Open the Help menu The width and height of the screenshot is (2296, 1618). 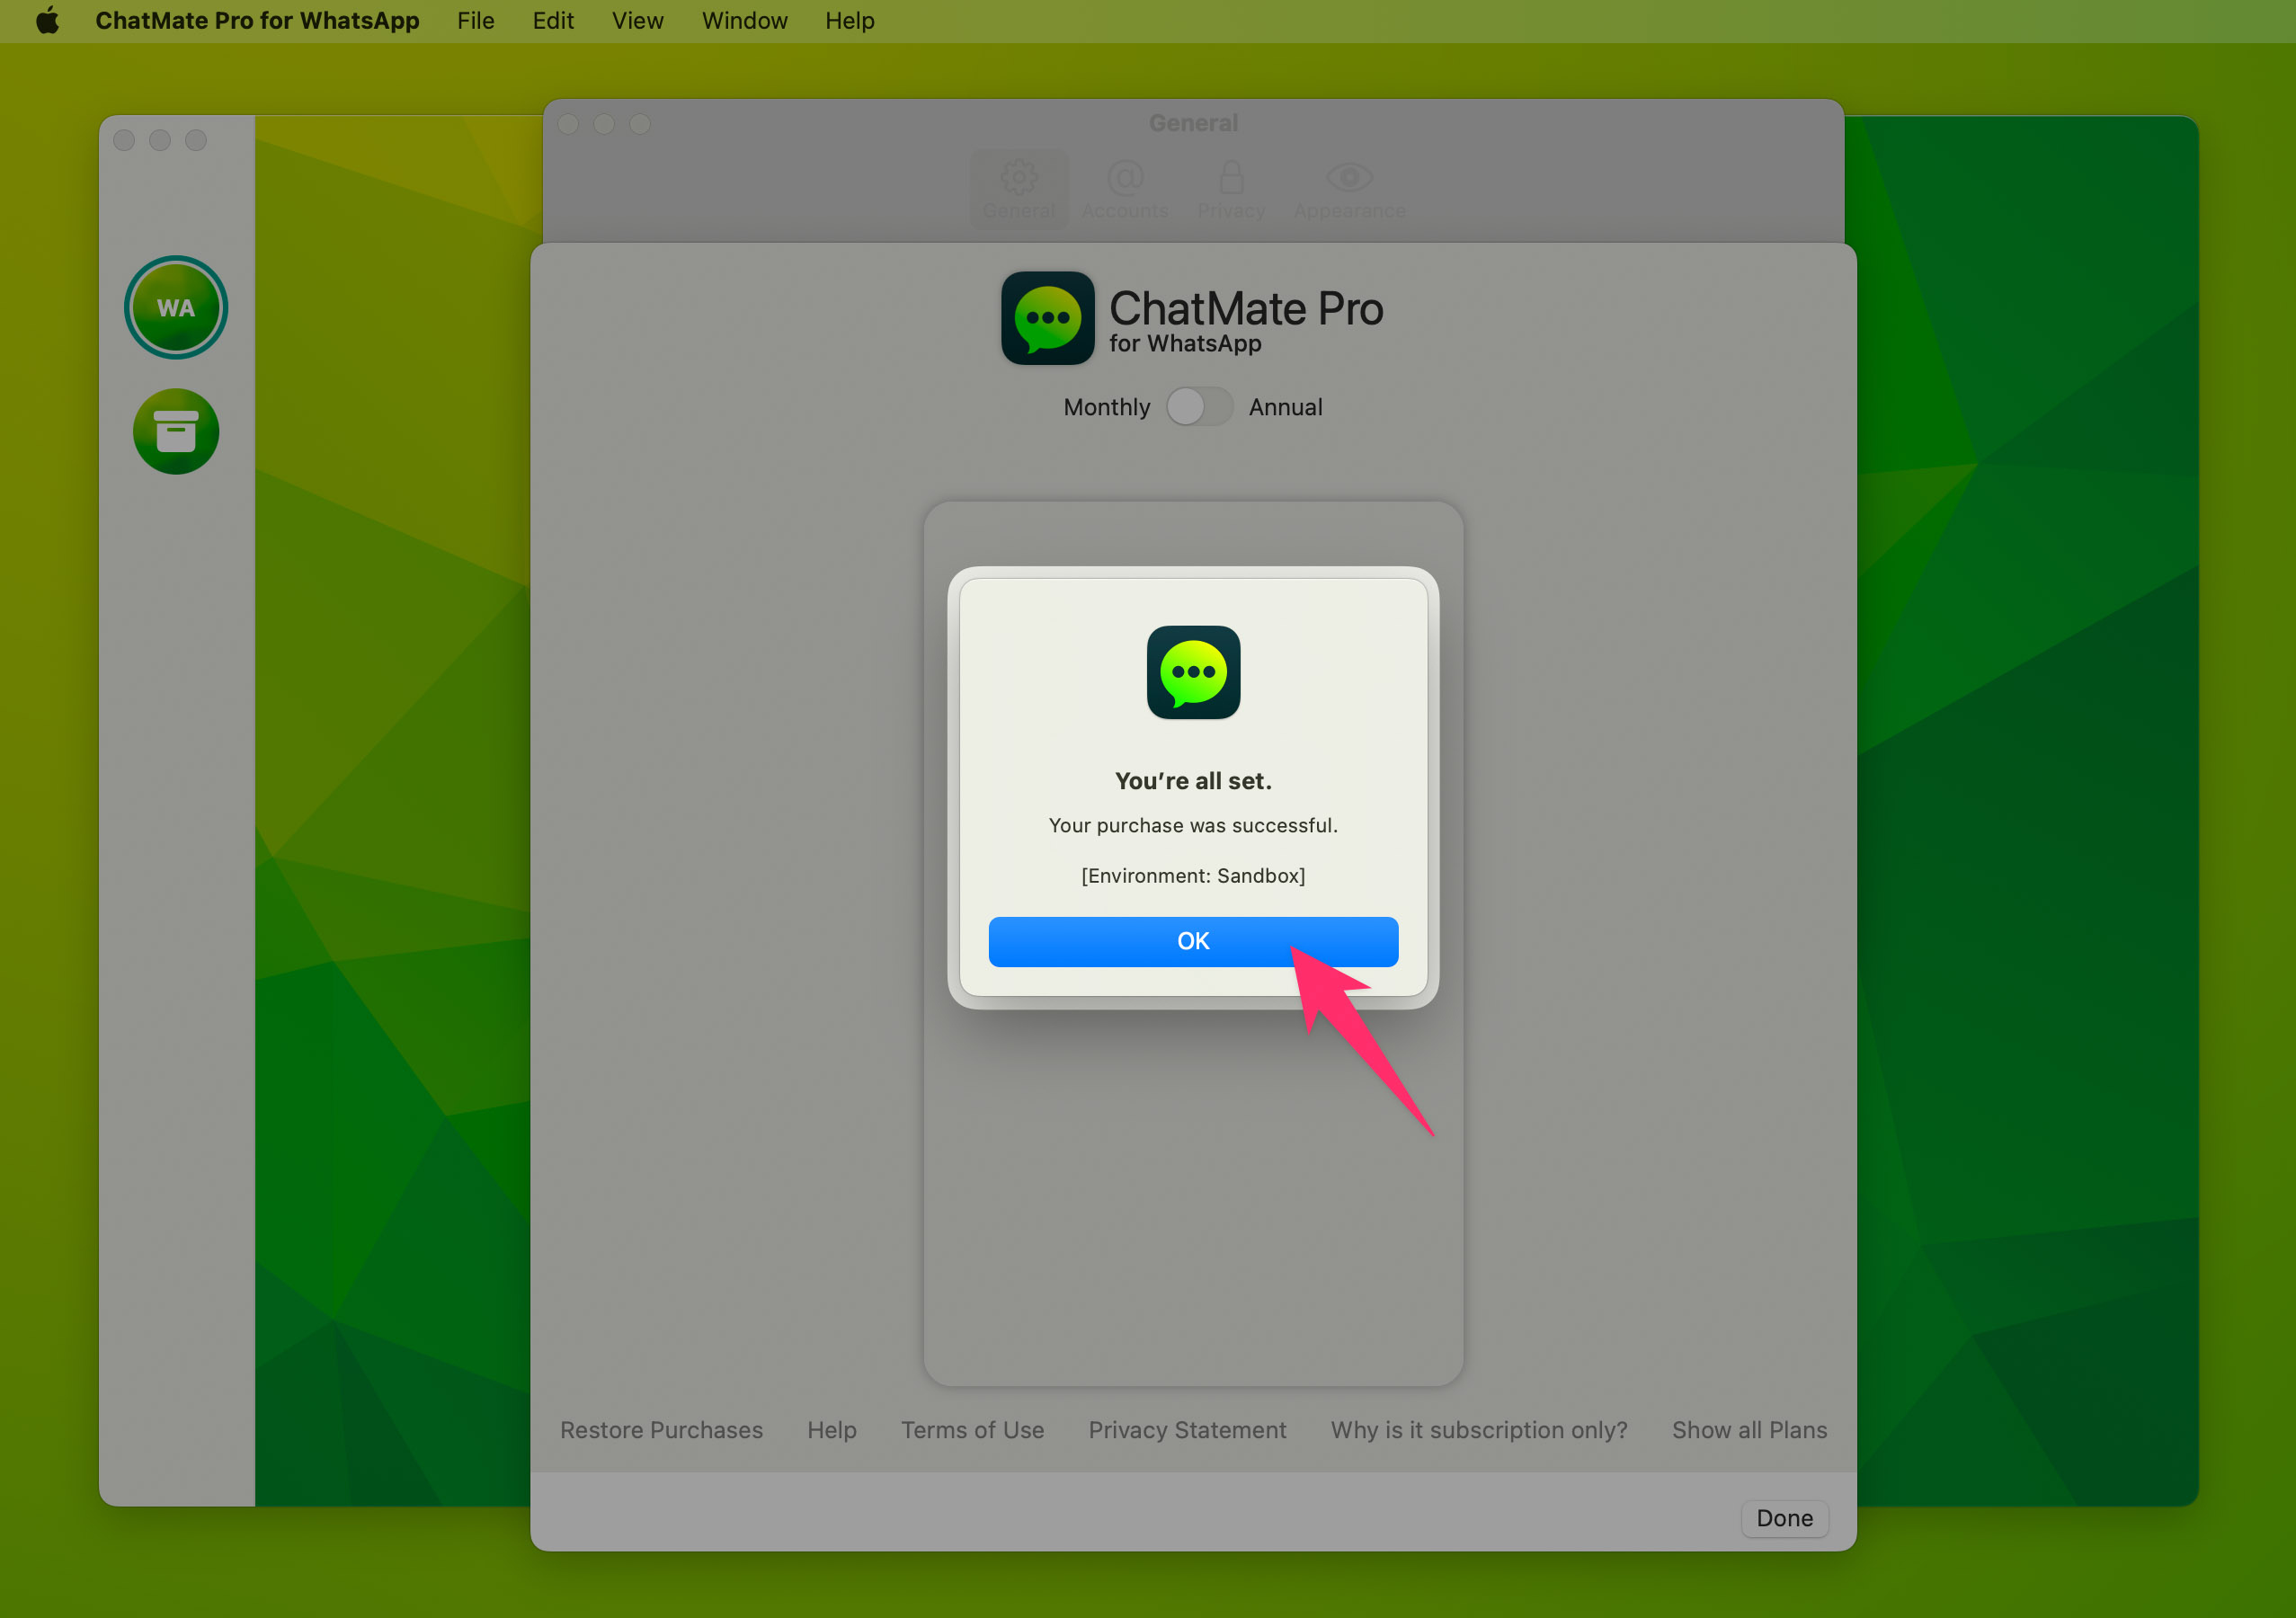tap(849, 20)
